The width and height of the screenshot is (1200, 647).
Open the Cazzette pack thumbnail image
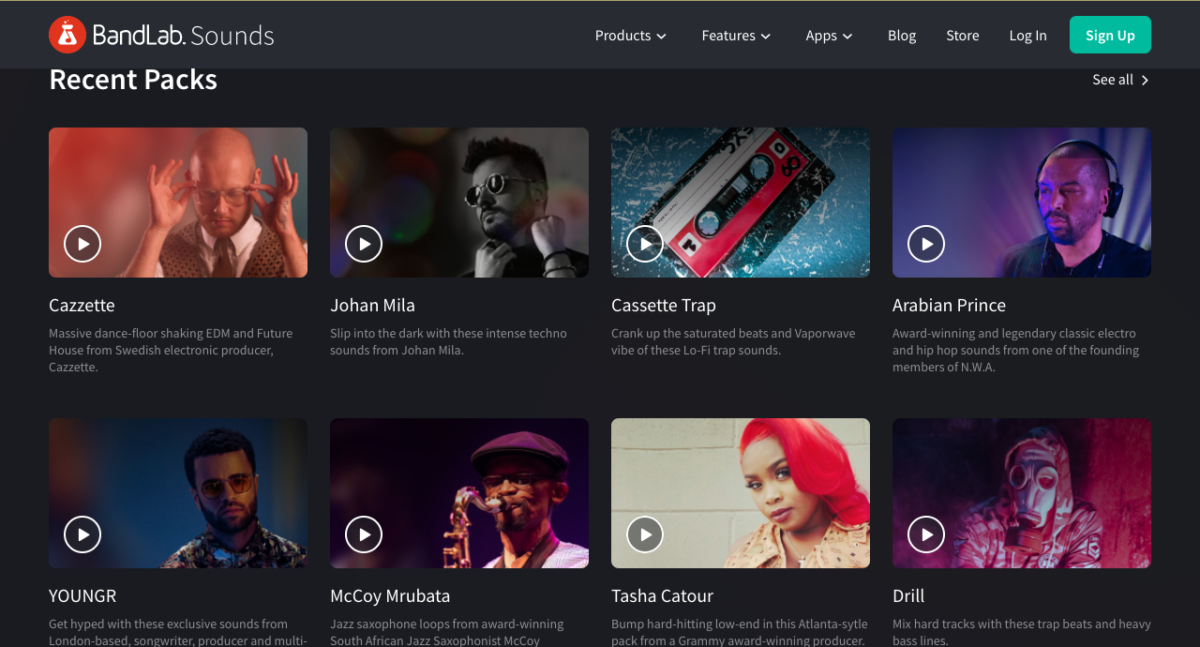click(x=178, y=202)
